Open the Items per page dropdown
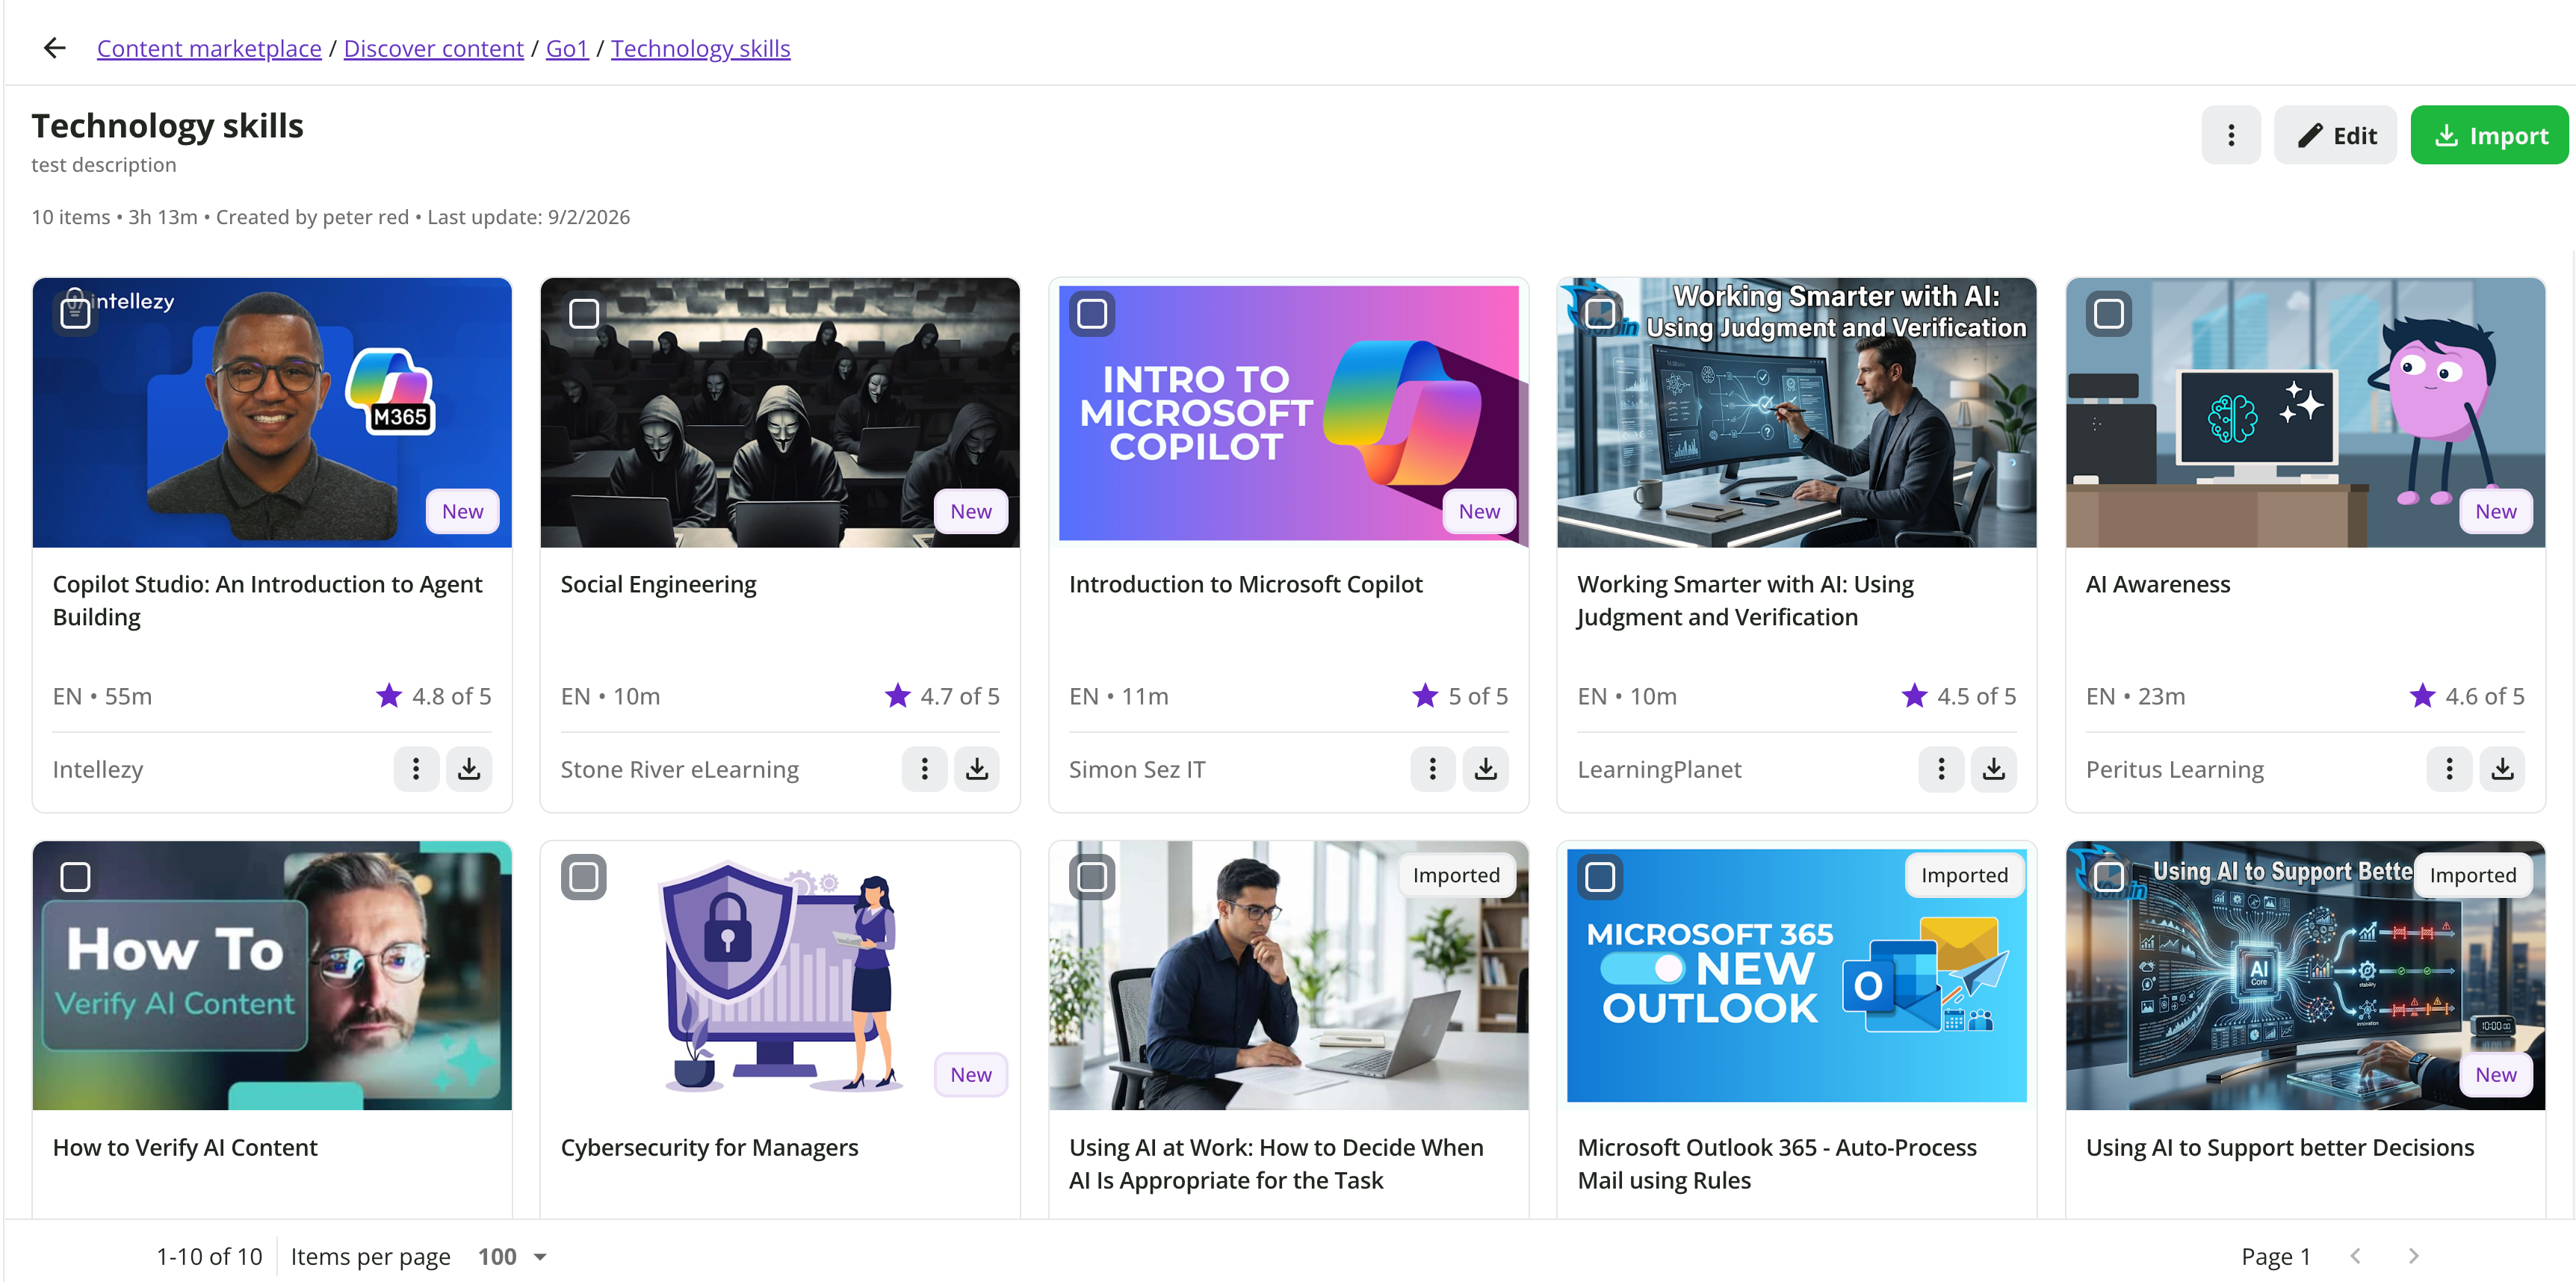The height and width of the screenshot is (1282, 2576). pyautogui.click(x=512, y=1256)
